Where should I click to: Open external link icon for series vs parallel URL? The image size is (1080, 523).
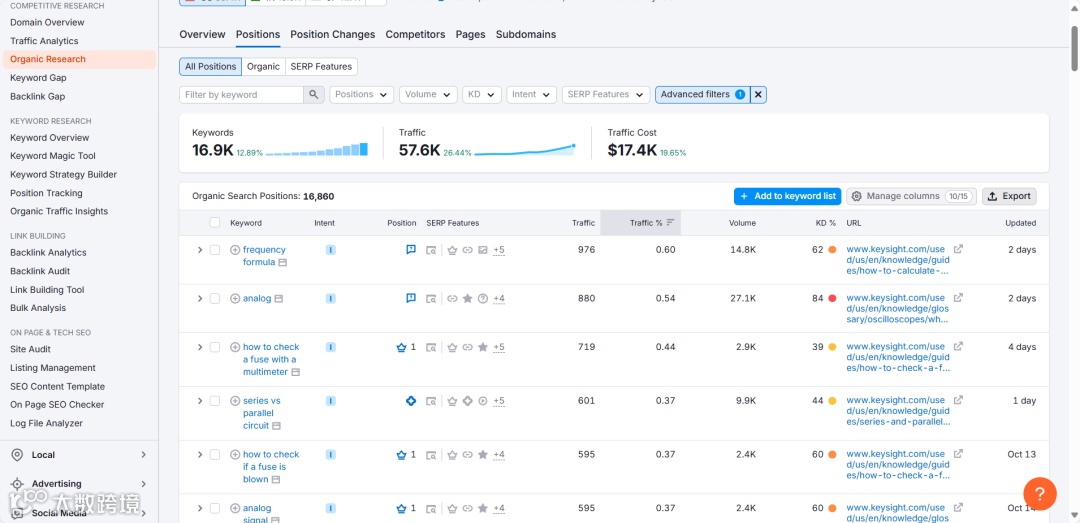tap(958, 400)
